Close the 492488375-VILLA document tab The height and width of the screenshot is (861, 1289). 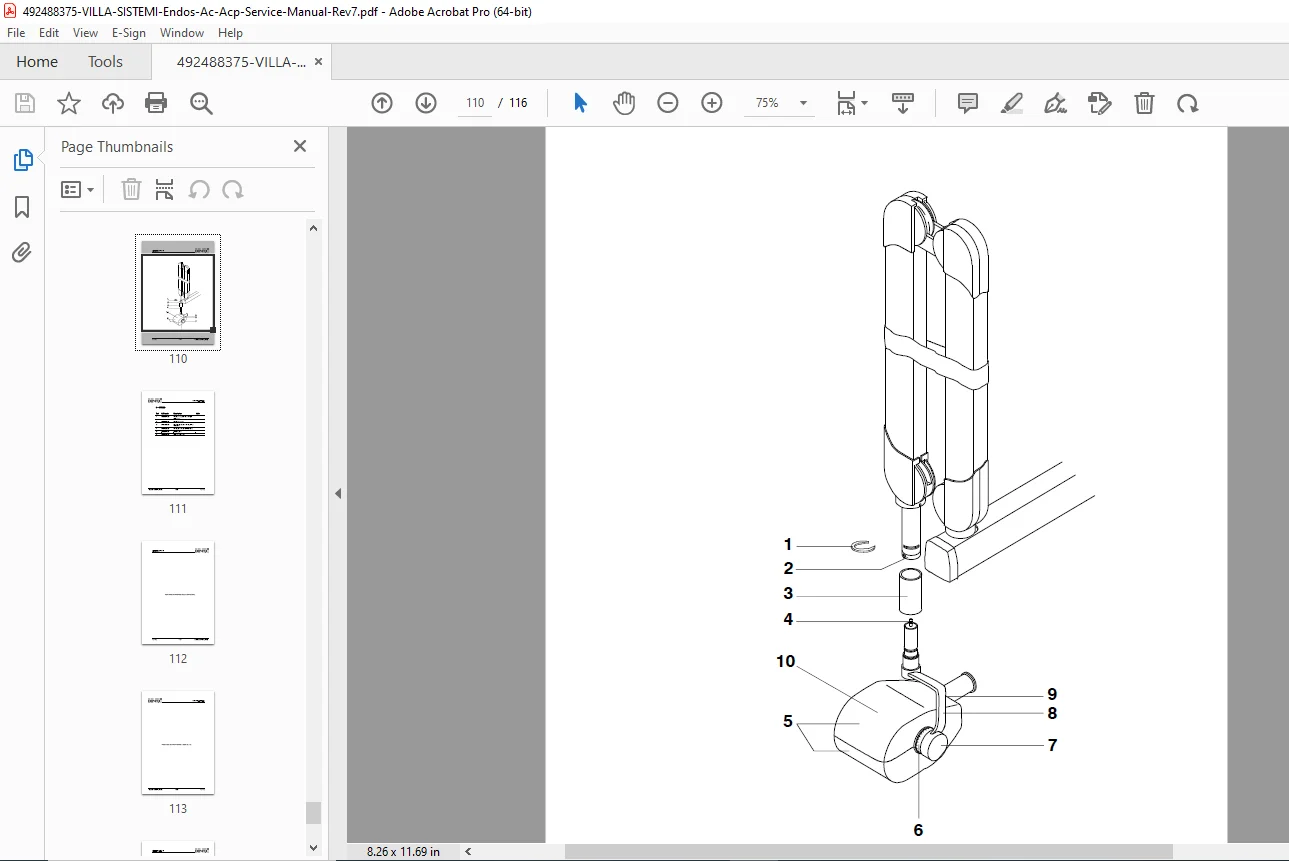[318, 61]
